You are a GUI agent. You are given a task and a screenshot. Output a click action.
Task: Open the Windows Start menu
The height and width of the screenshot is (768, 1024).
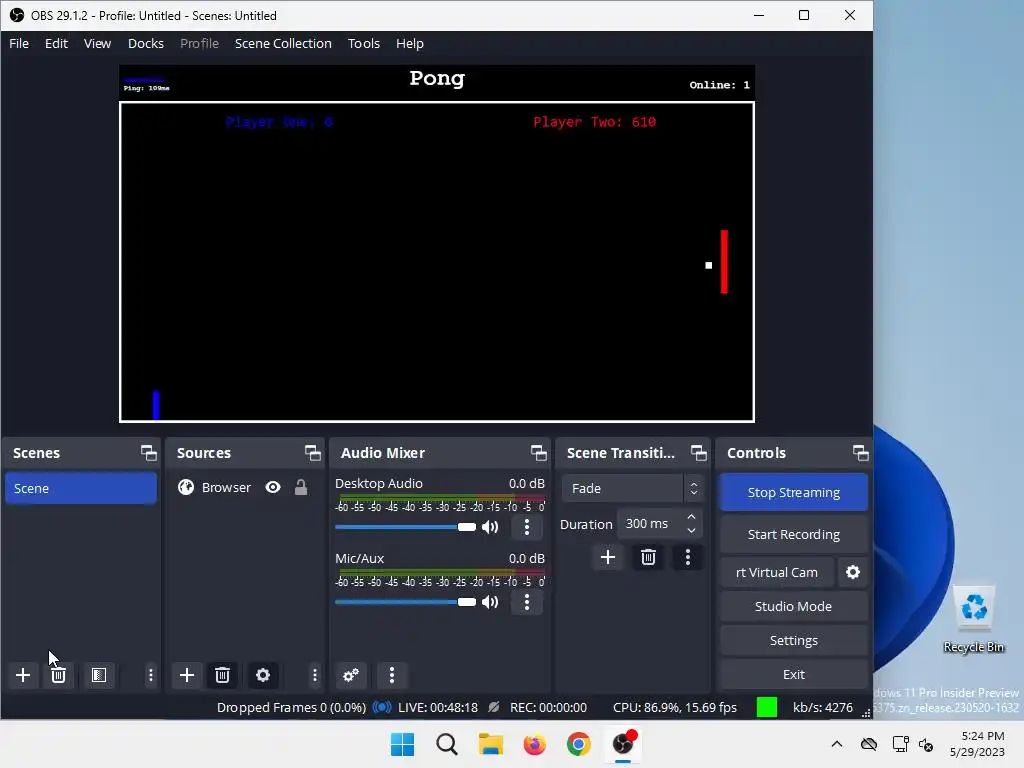402,744
